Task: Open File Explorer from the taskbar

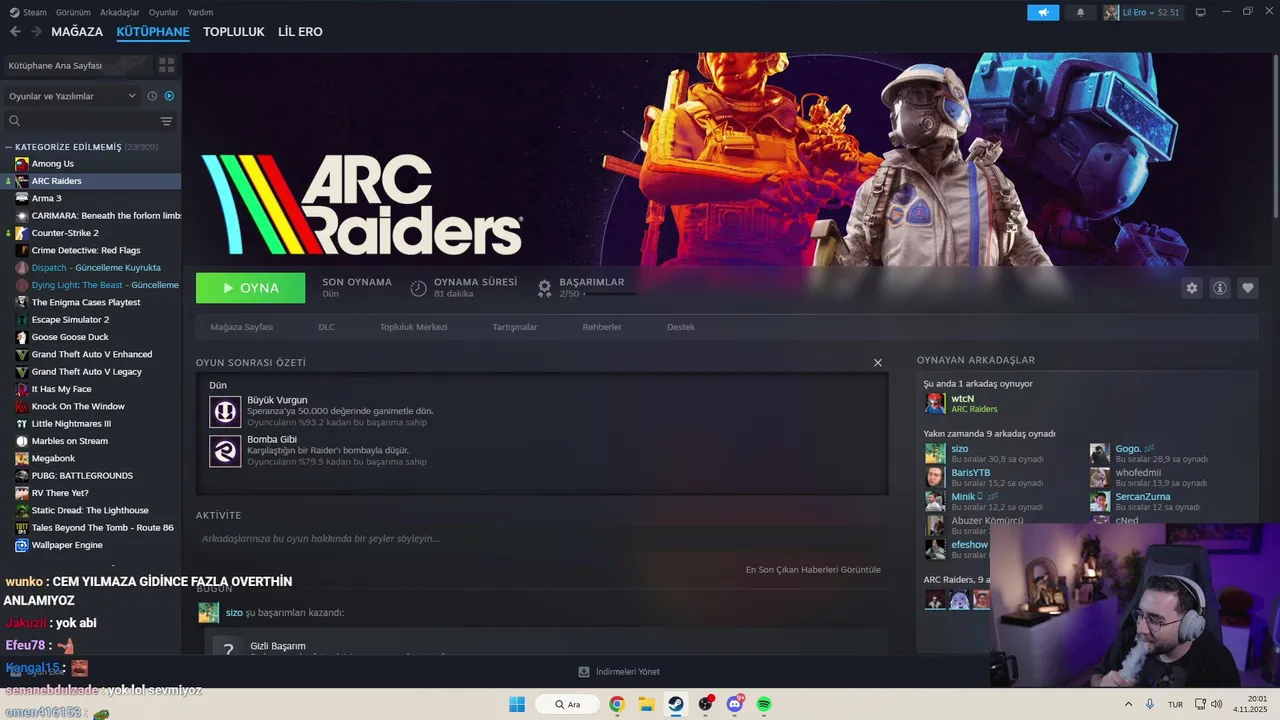Action: point(646,704)
